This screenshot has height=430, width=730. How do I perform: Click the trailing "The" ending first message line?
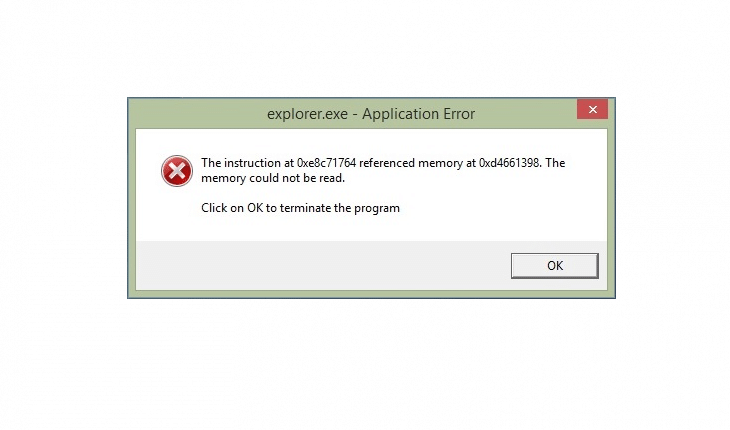555,163
